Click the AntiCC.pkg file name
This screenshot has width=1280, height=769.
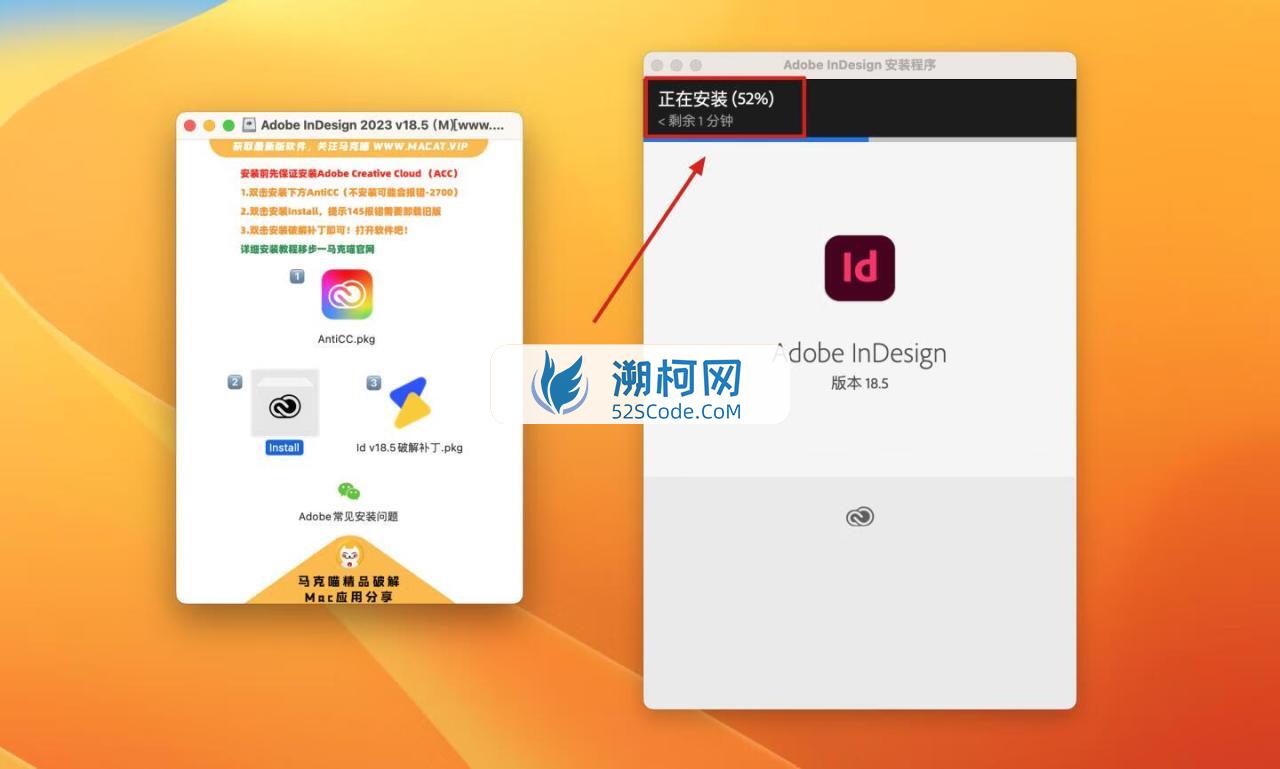[x=347, y=339]
